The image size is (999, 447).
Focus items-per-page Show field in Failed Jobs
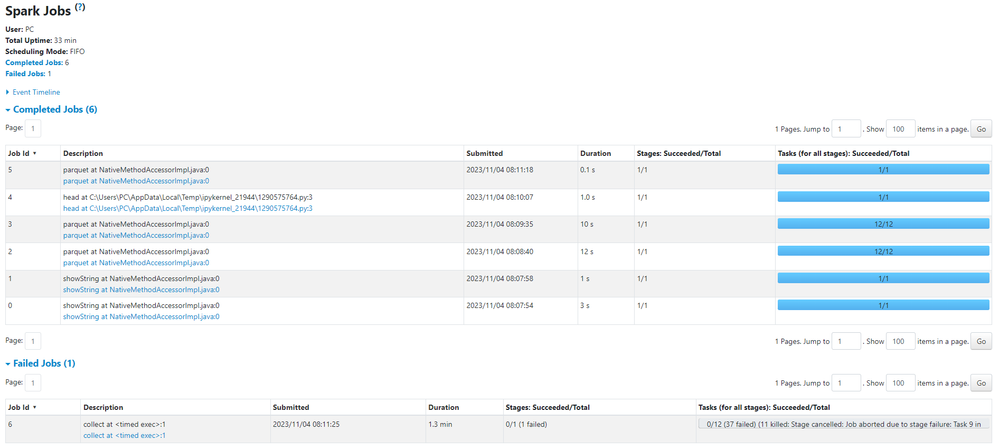click(x=900, y=383)
